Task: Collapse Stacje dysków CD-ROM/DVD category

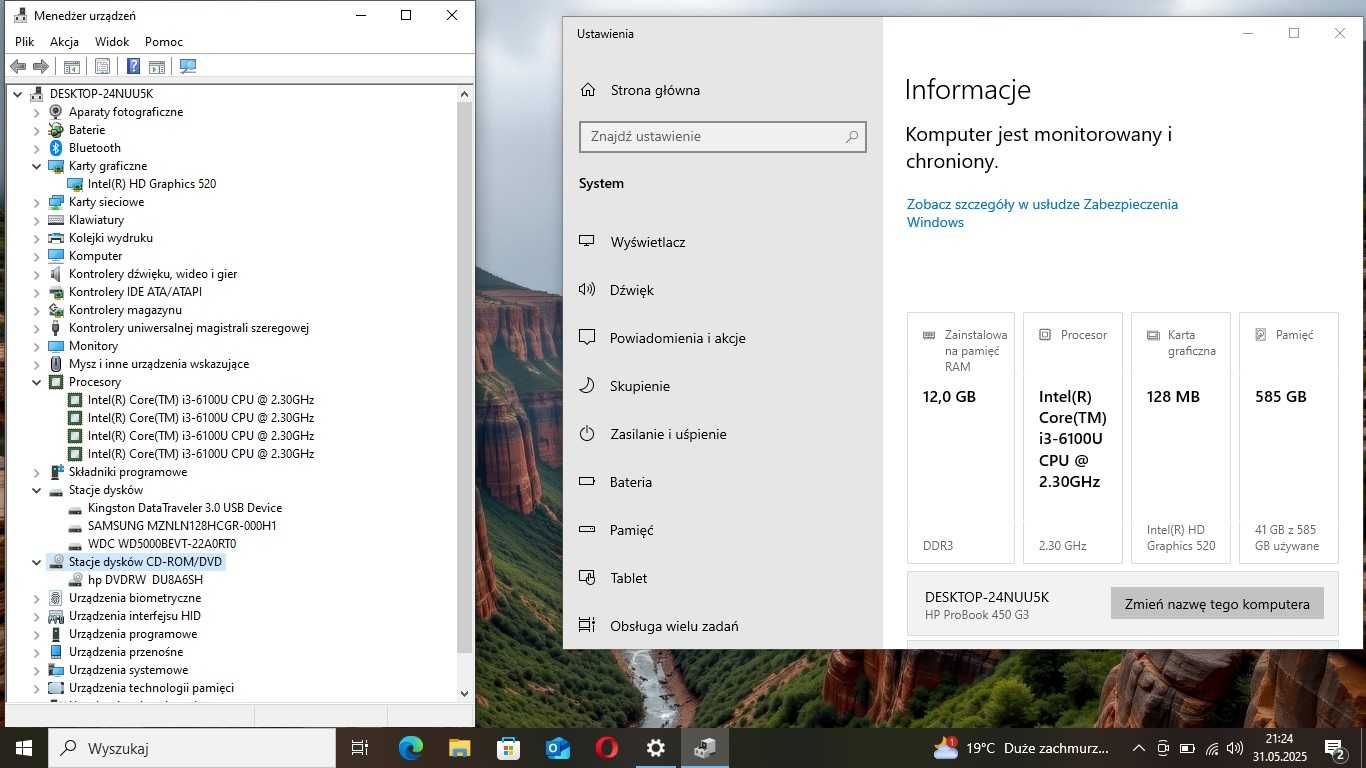Action: click(37, 562)
